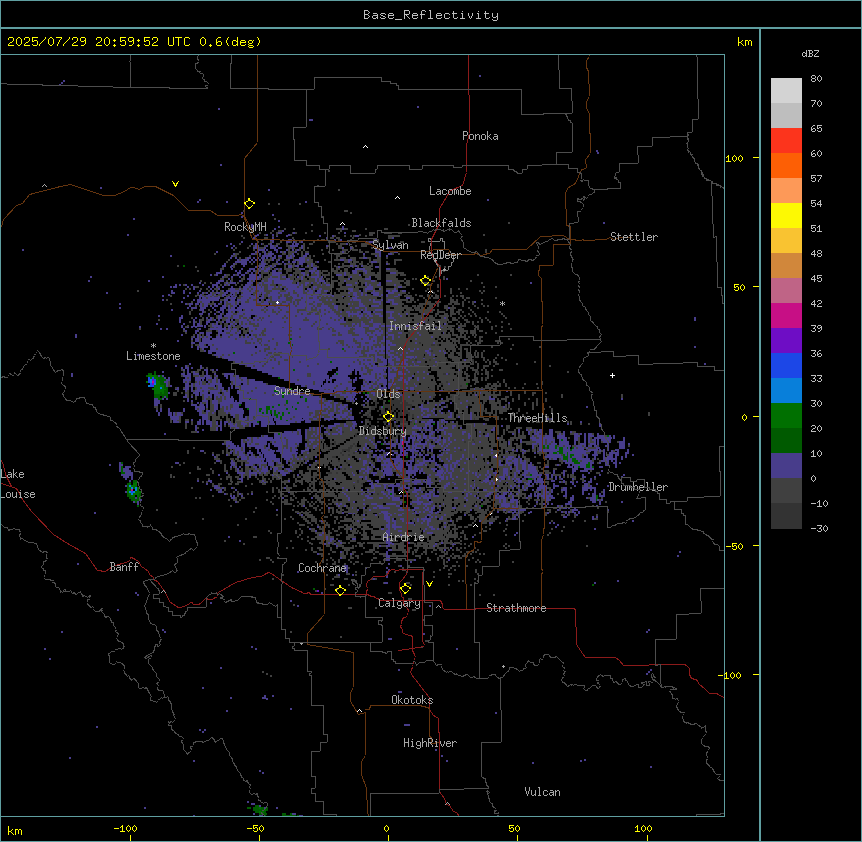The image size is (862, 842).
Task: Select the yellow 51-54 dBZ legend swatch
Action: point(786,215)
